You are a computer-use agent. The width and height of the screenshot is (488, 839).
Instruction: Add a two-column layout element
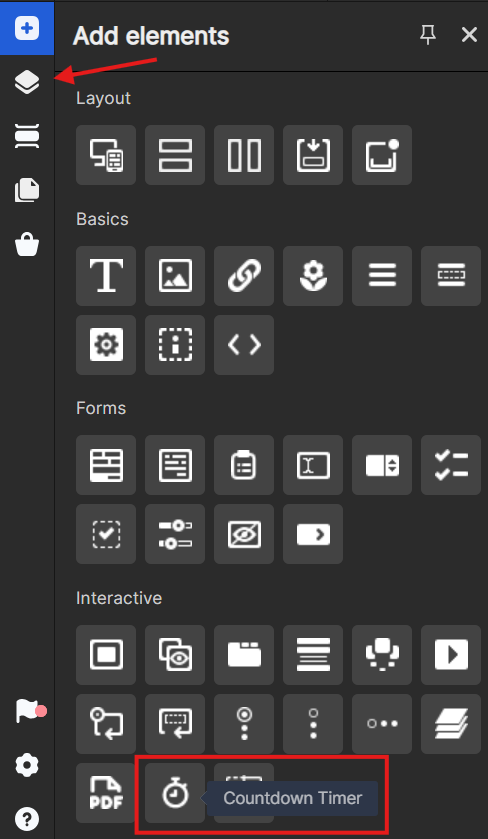(x=244, y=155)
